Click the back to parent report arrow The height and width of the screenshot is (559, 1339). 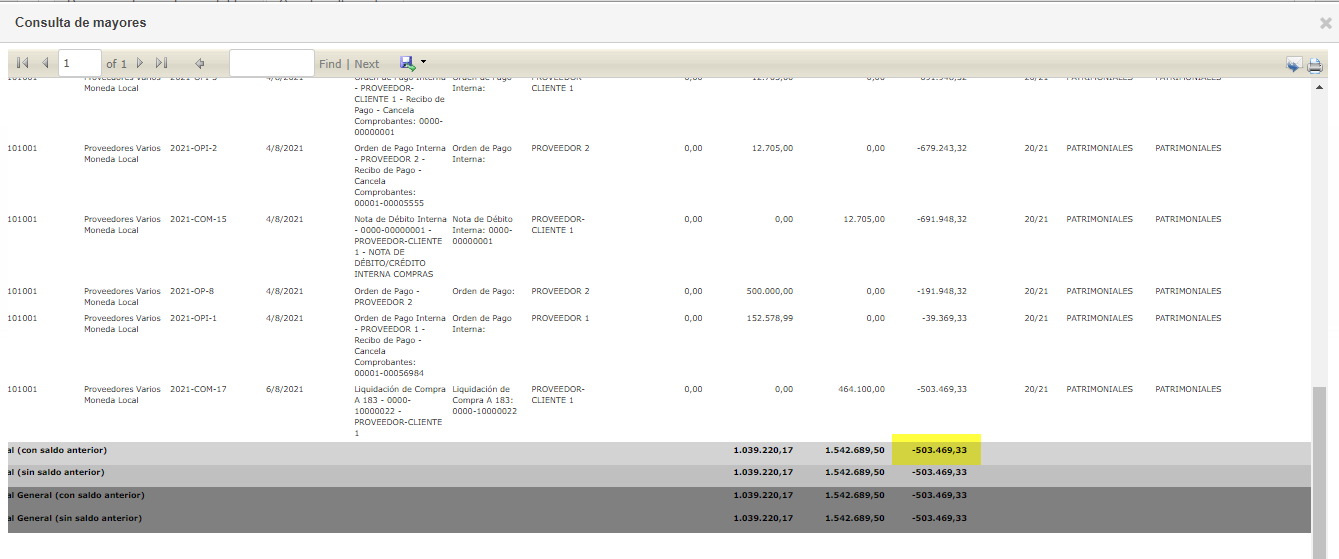tap(200, 63)
